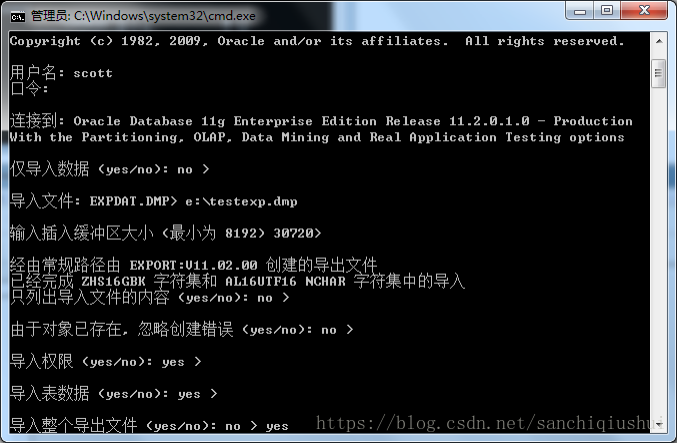677x443 pixels.
Task: Click the scrollbar down arrow
Action: tap(659, 424)
